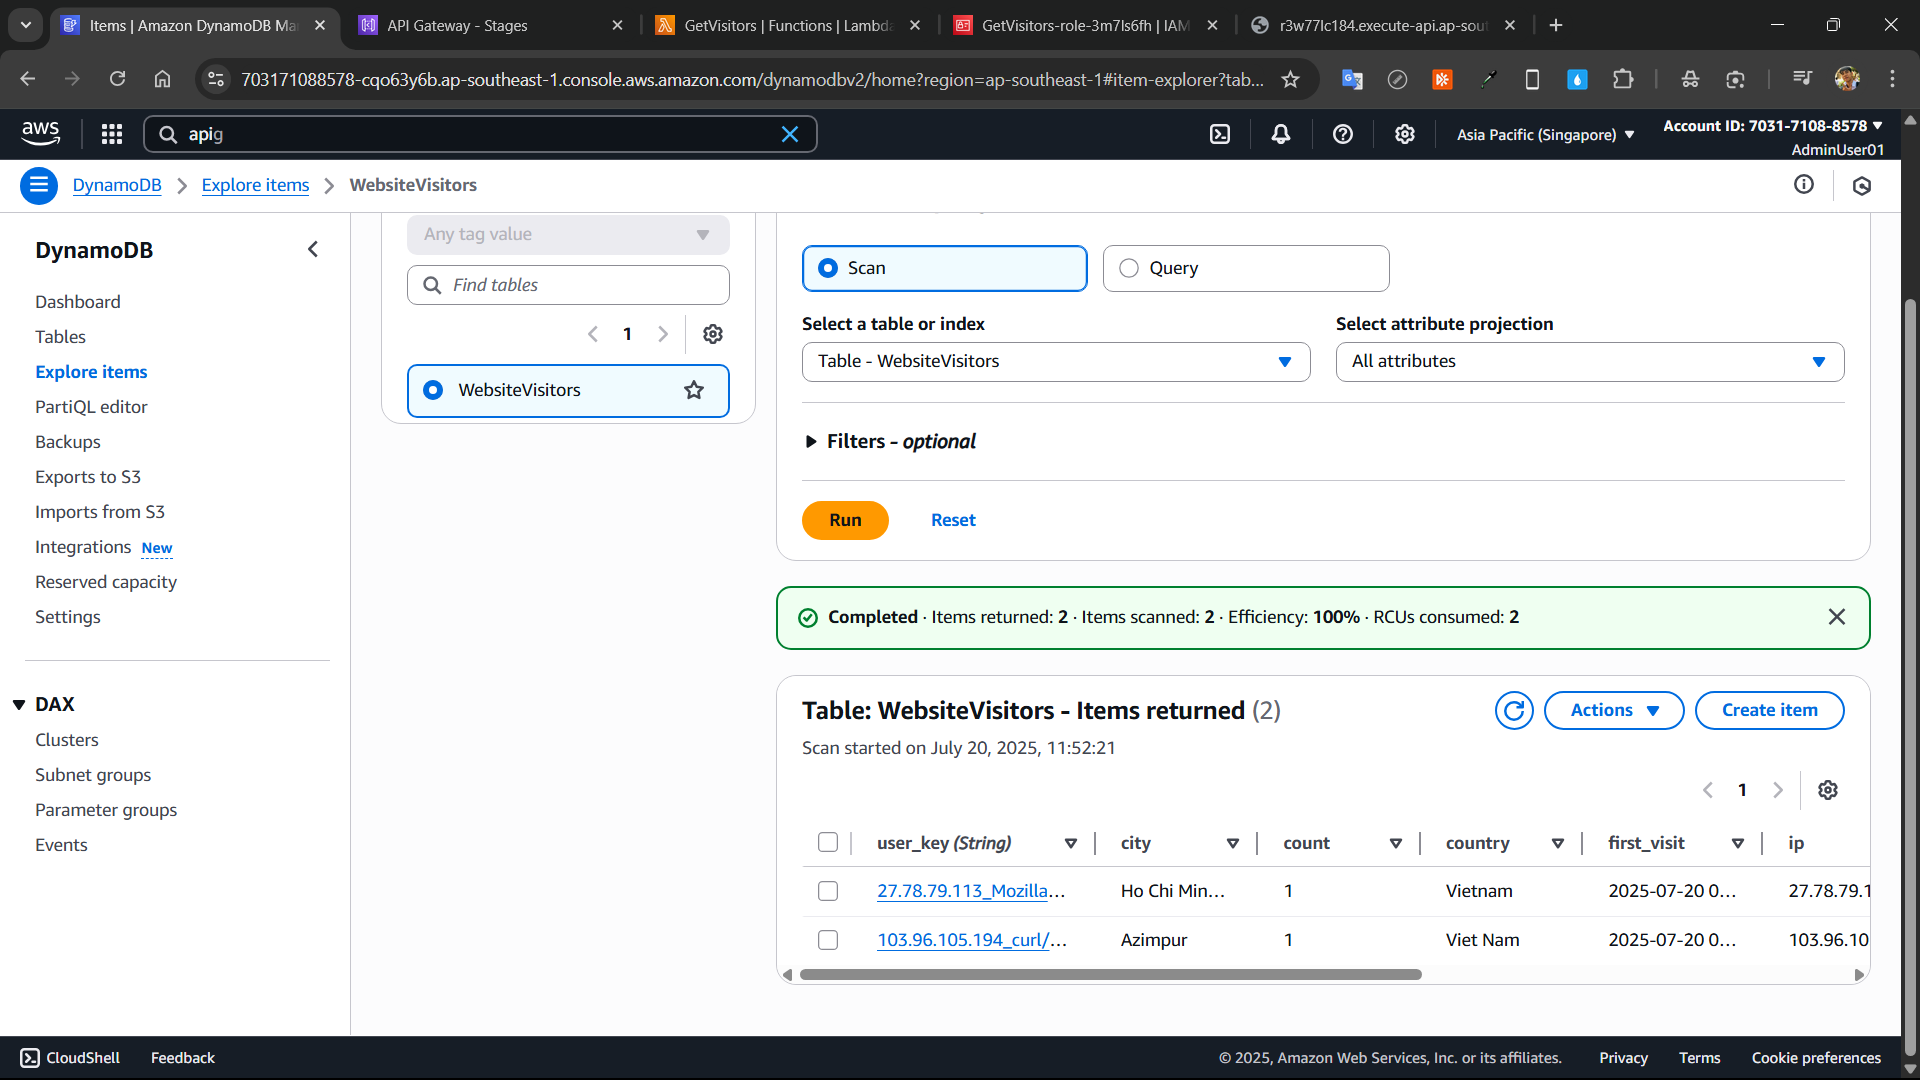Screen dimensions: 1920x1080
Task: Focus the AWS search box containing apig
Action: point(480,134)
